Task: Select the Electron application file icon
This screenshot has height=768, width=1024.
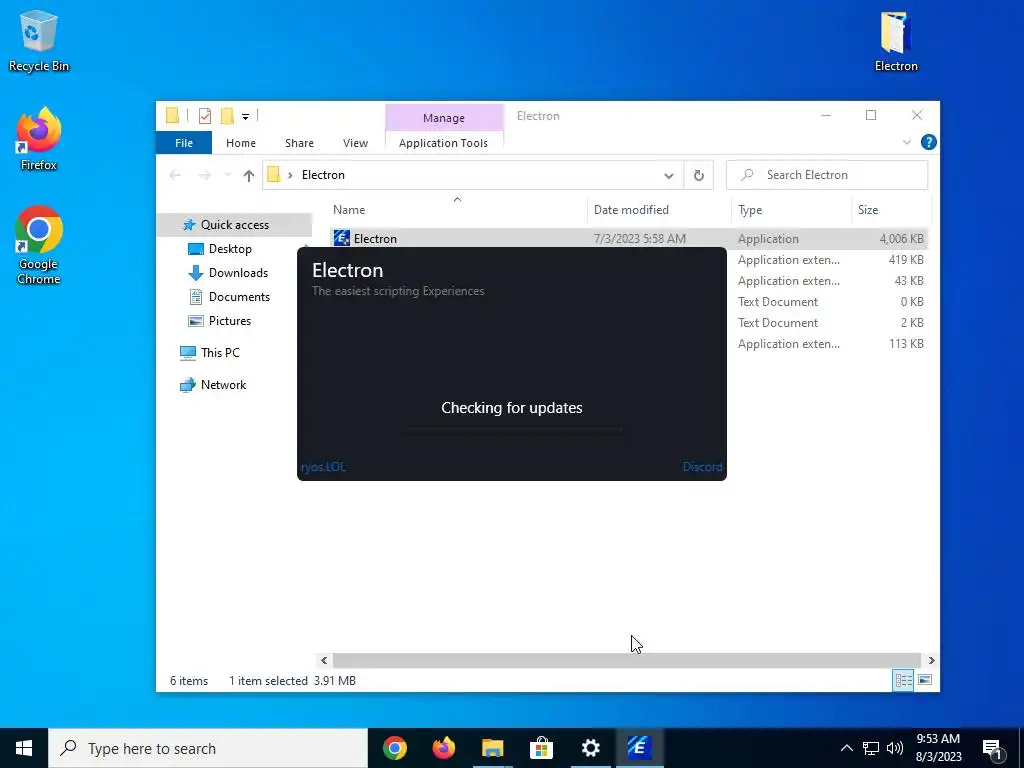Action: [342, 238]
